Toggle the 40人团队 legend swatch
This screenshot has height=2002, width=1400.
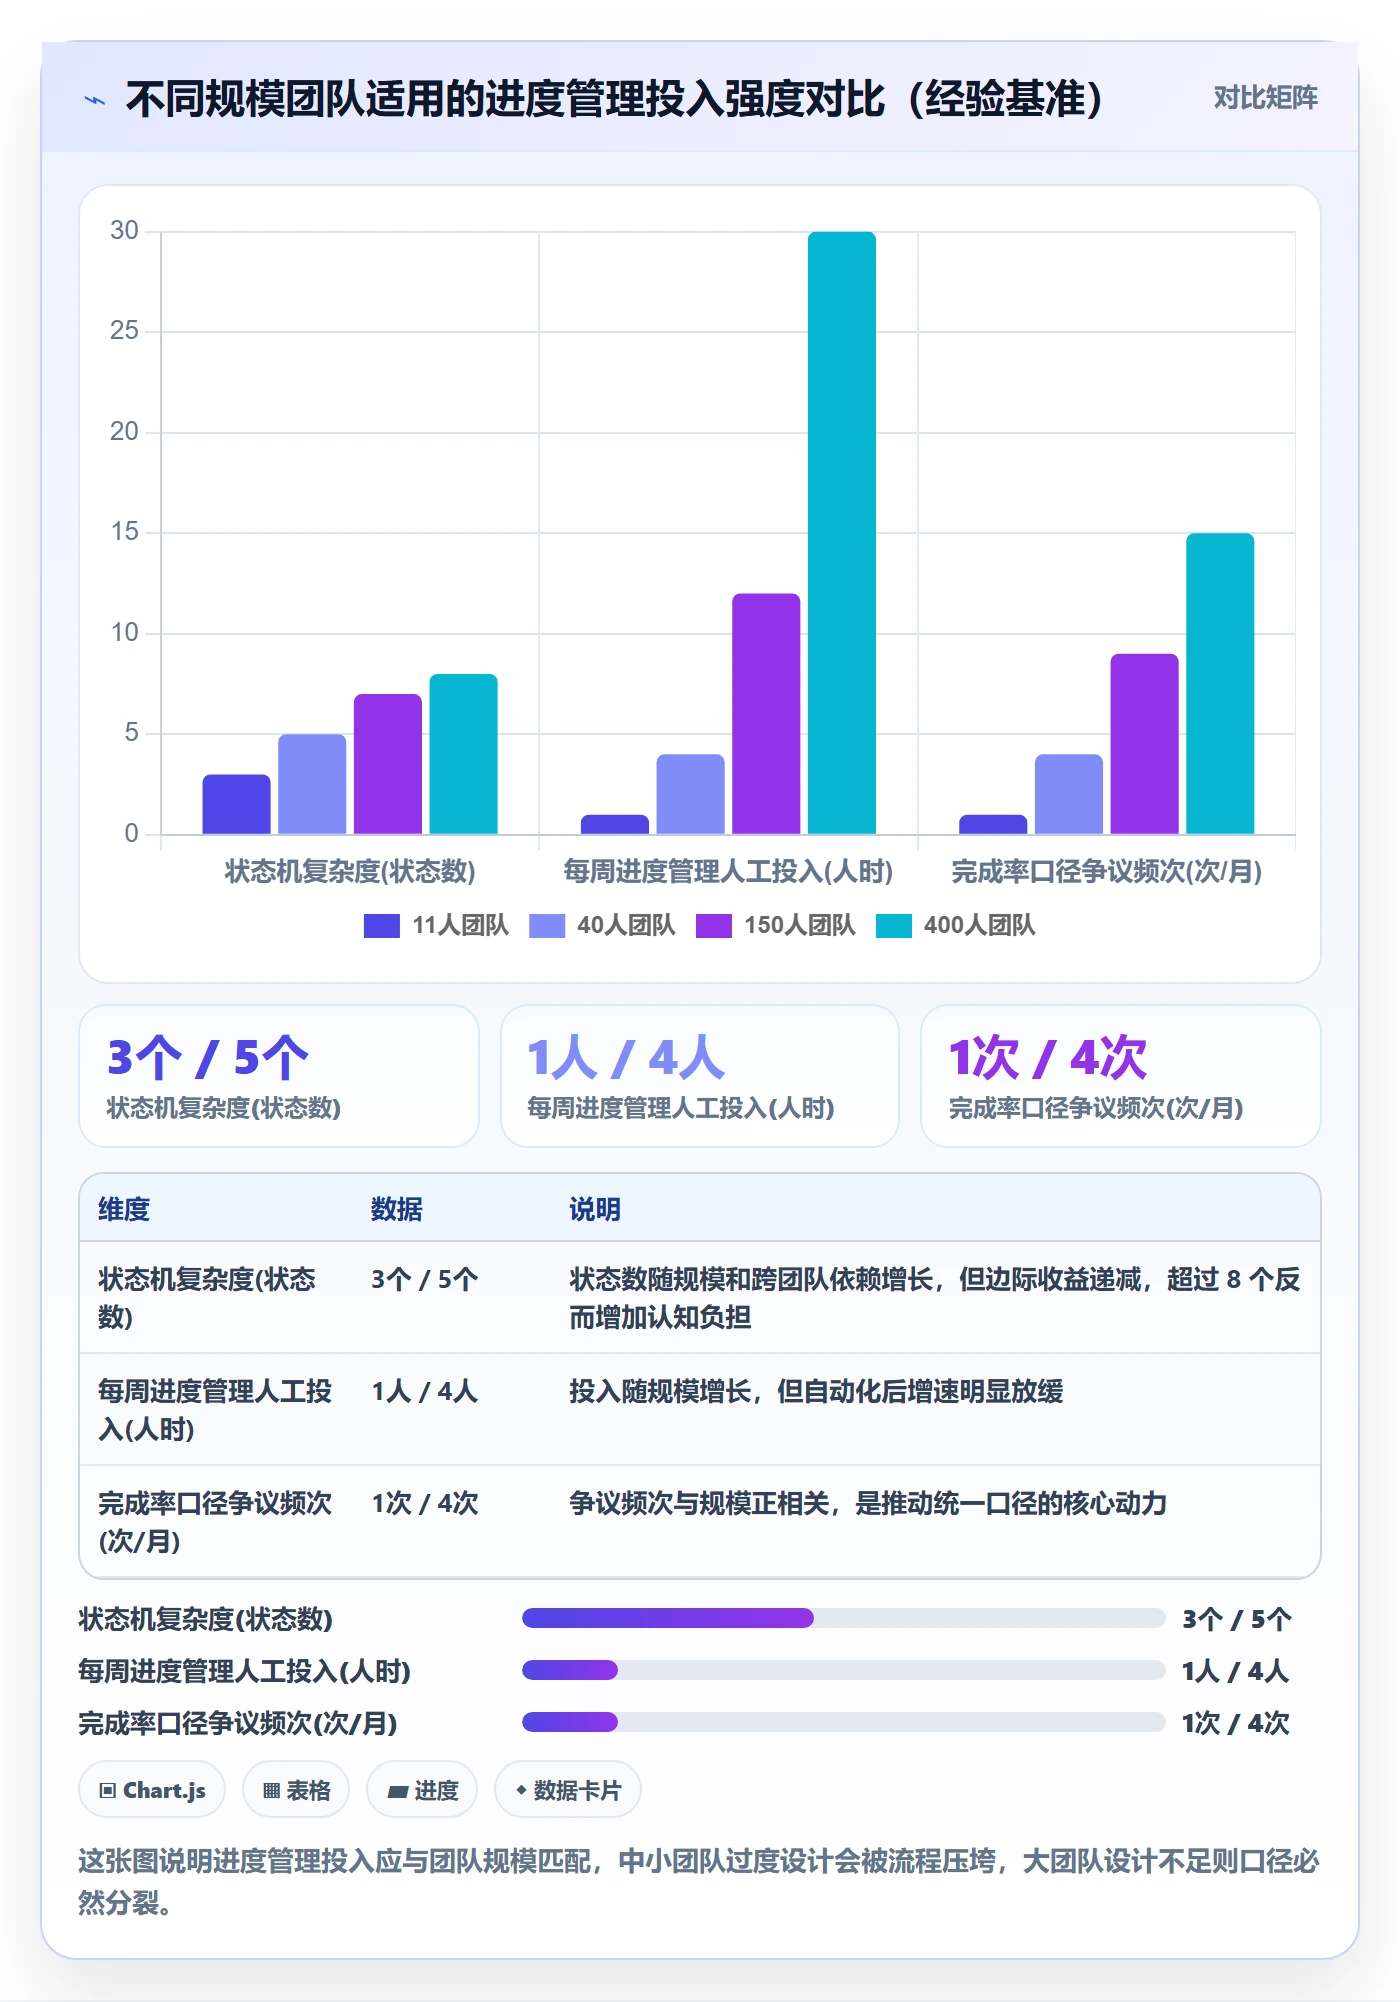click(x=547, y=926)
